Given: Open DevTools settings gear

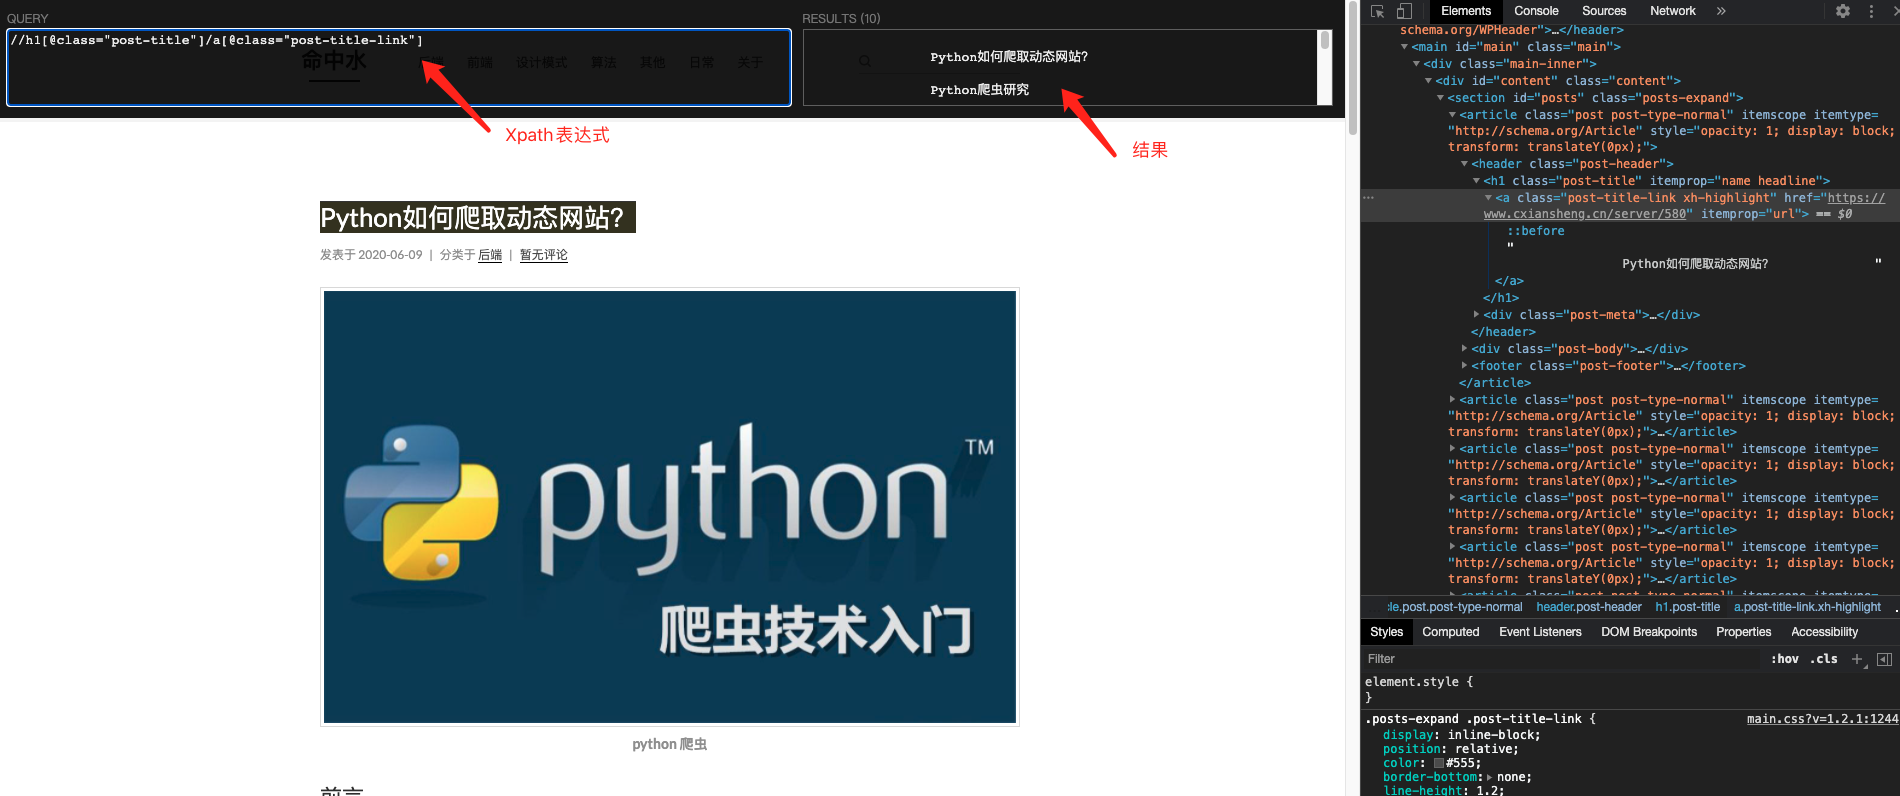Looking at the screenshot, I should click(x=1843, y=11).
